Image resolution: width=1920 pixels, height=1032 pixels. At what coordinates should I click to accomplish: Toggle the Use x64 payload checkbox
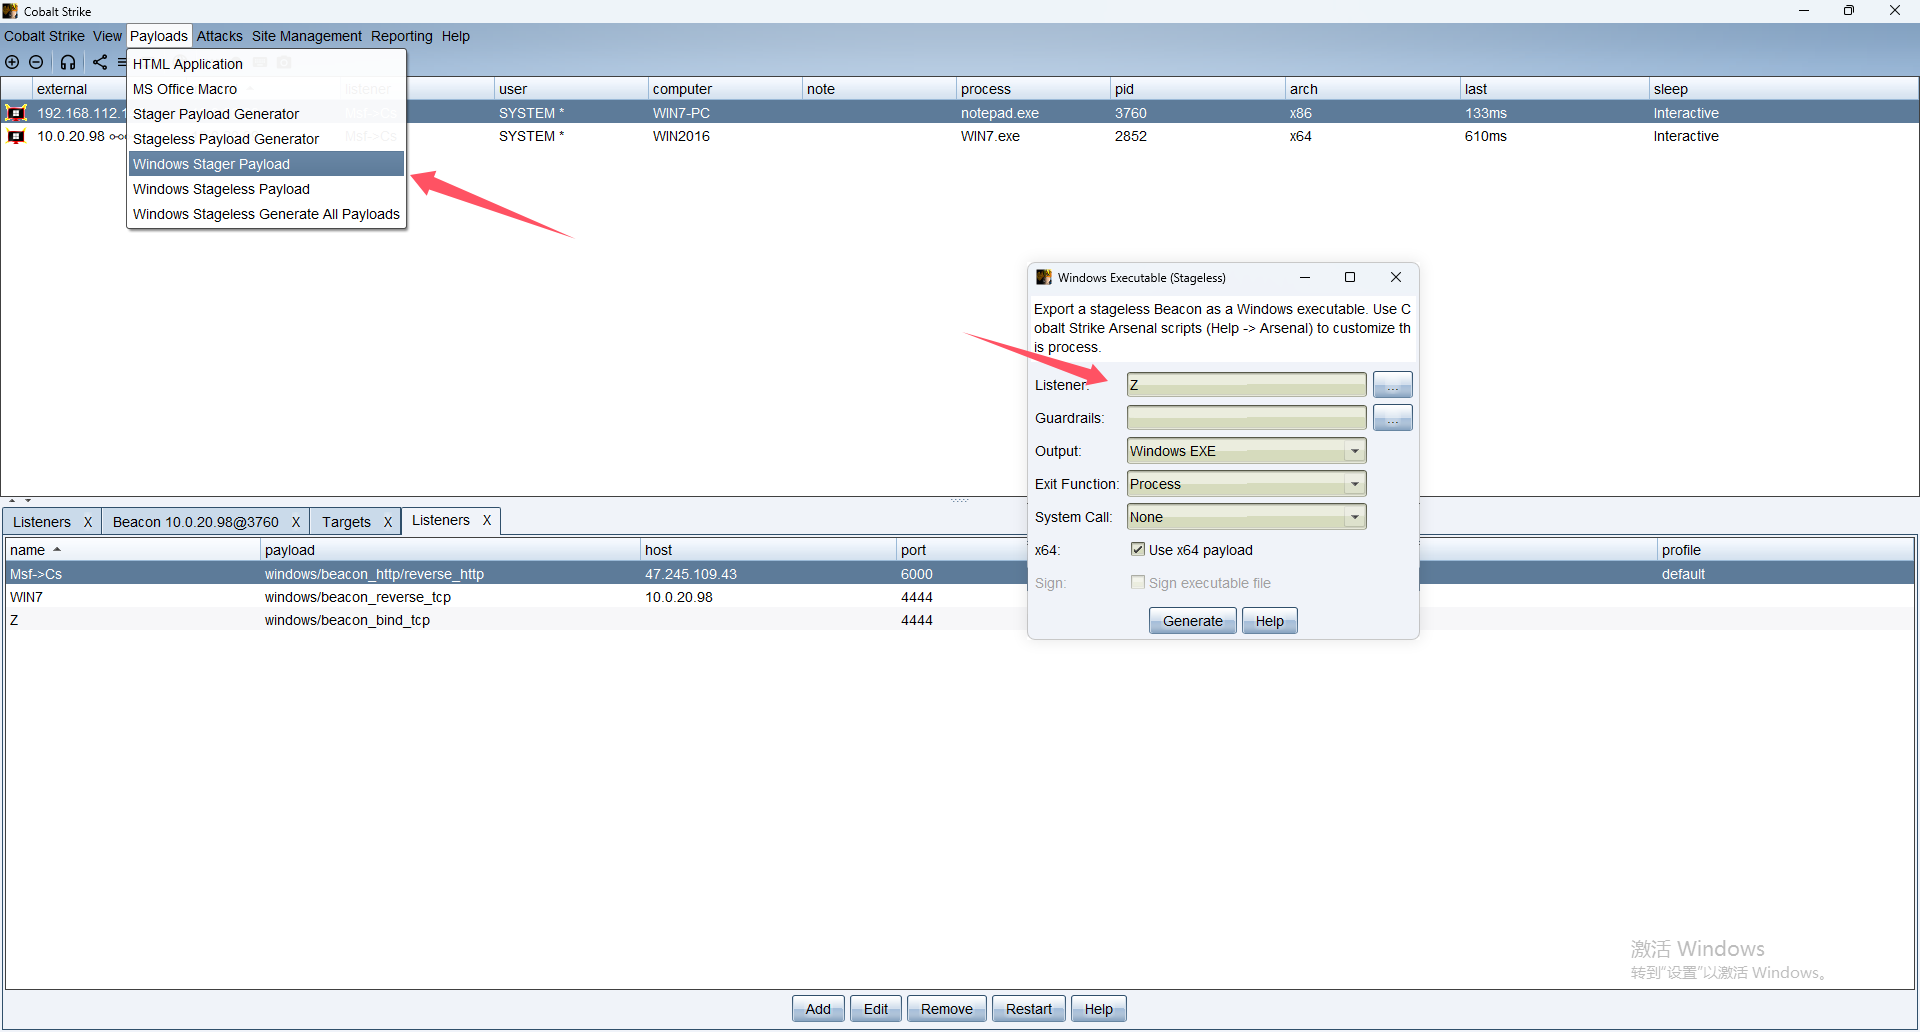[1137, 549]
